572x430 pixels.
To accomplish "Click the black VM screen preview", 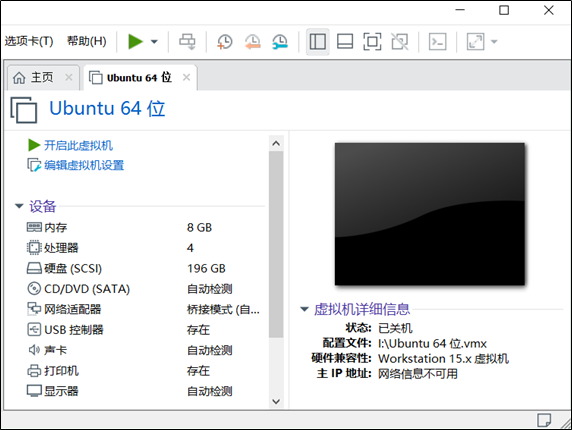I will pos(430,214).
